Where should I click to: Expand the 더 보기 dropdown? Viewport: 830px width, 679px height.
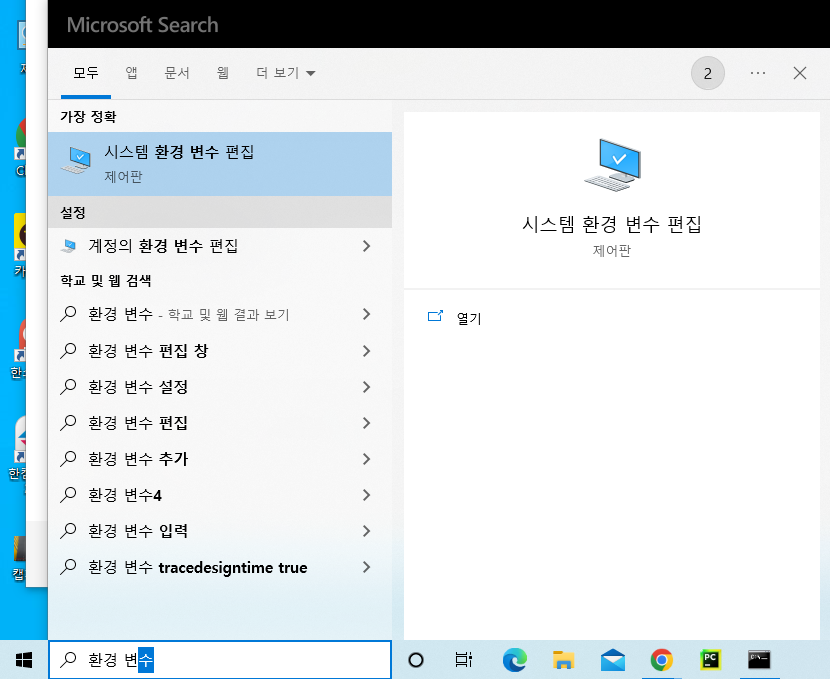(285, 73)
